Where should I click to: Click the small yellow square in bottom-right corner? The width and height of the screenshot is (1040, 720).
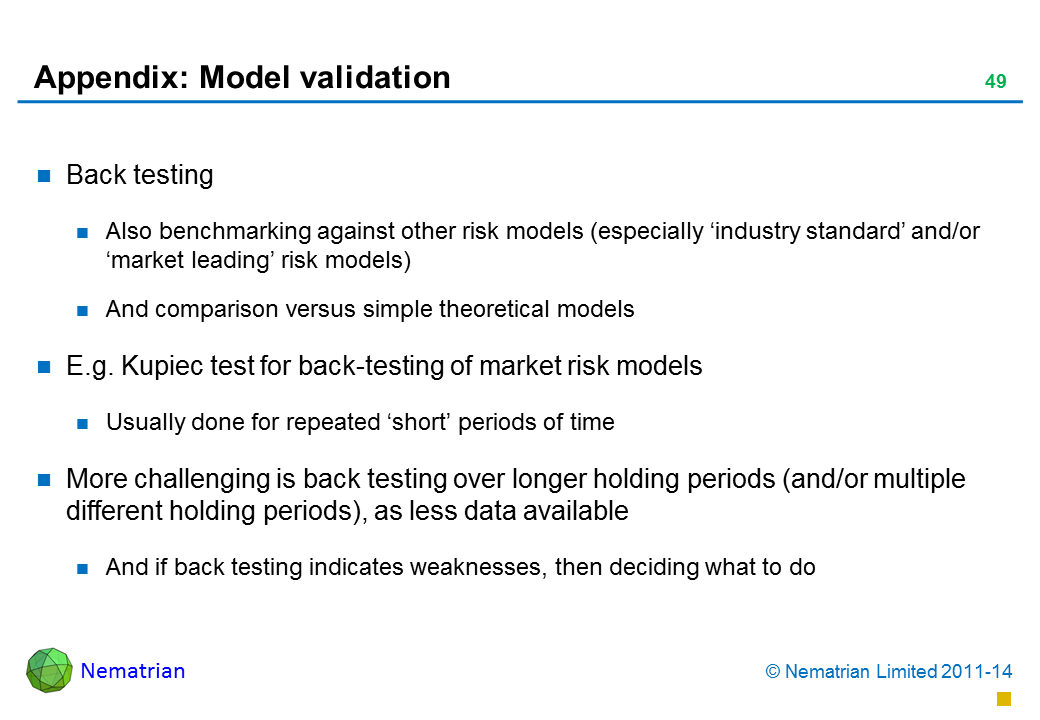coord(1005,698)
